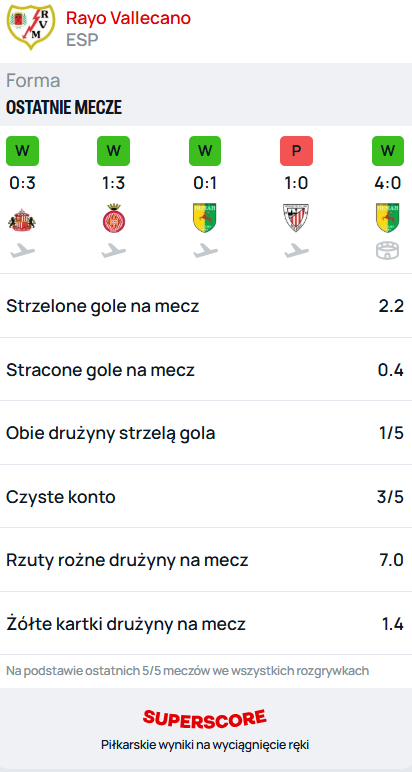Select the first W badge above 0:3
This screenshot has height=772, width=412.
(x=22, y=151)
